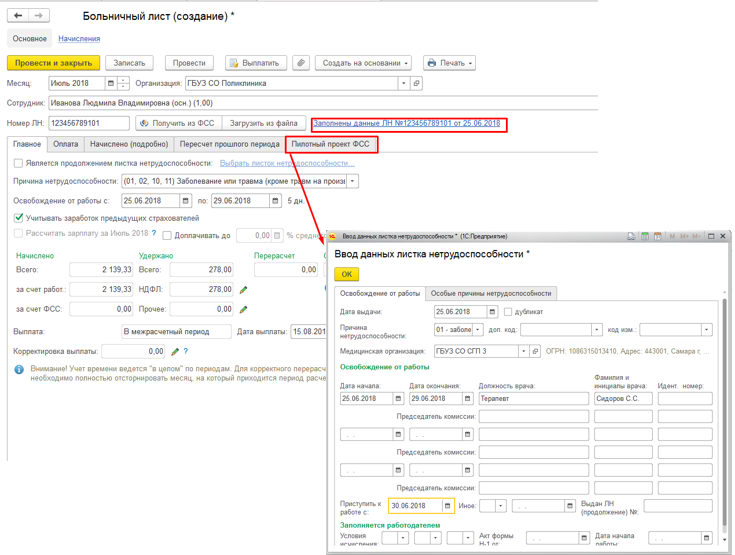
Task: Switch to Пилотный проект ФСС tab
Action: click(x=330, y=144)
